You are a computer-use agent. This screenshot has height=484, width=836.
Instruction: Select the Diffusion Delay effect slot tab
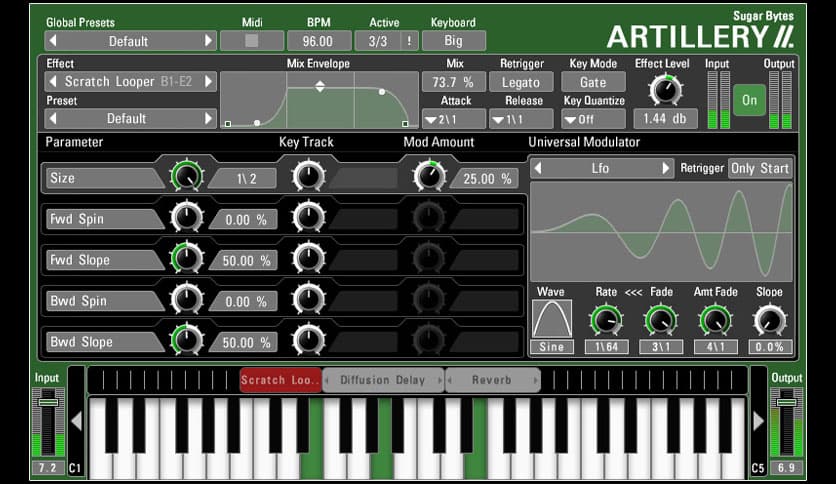pyautogui.click(x=383, y=380)
